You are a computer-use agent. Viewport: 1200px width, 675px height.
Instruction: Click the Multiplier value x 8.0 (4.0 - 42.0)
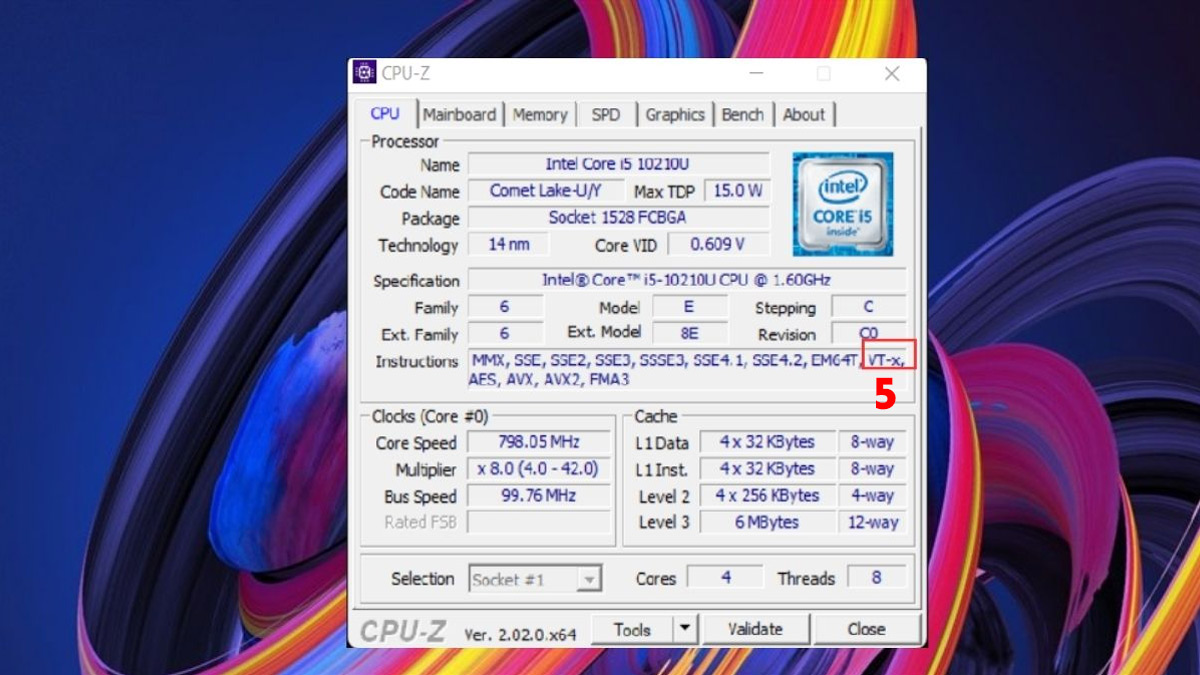(x=540, y=469)
